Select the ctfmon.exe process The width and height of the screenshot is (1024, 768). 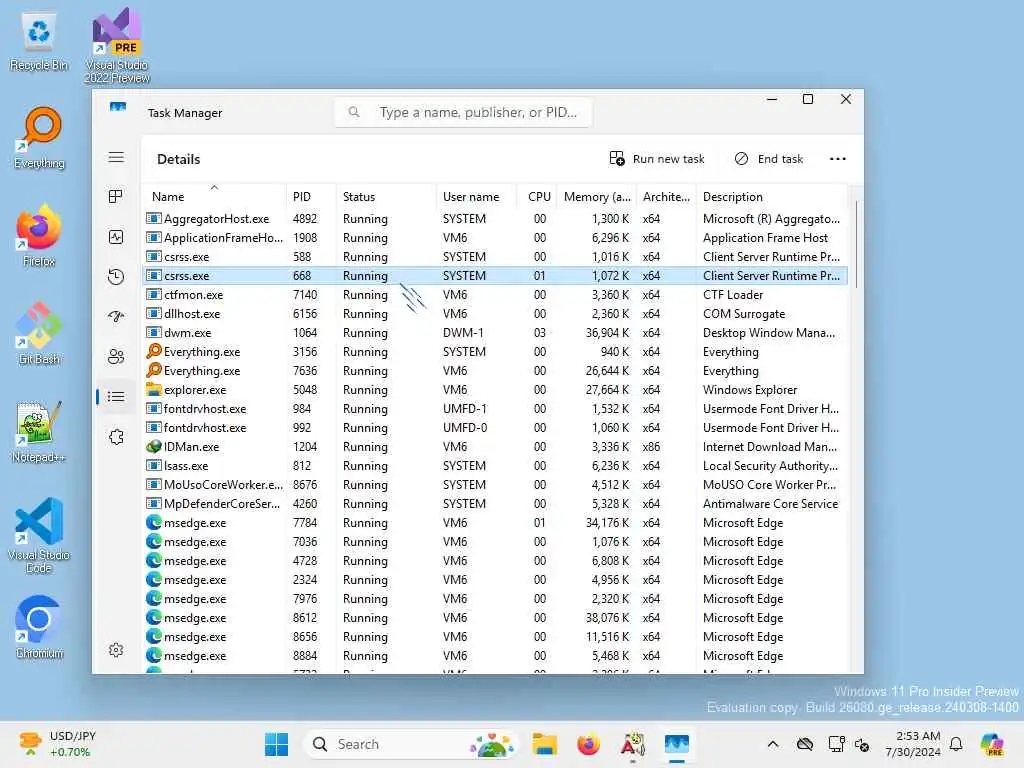[x=495, y=295]
